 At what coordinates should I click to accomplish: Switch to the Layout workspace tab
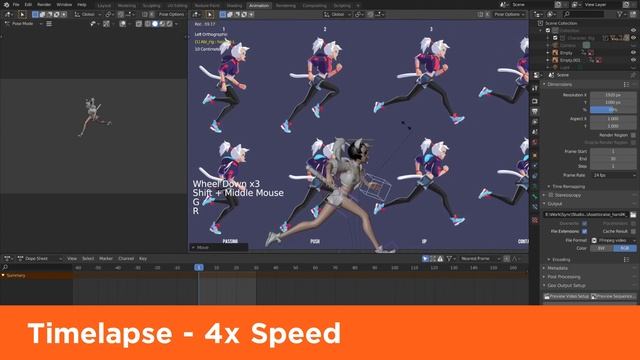(104, 6)
